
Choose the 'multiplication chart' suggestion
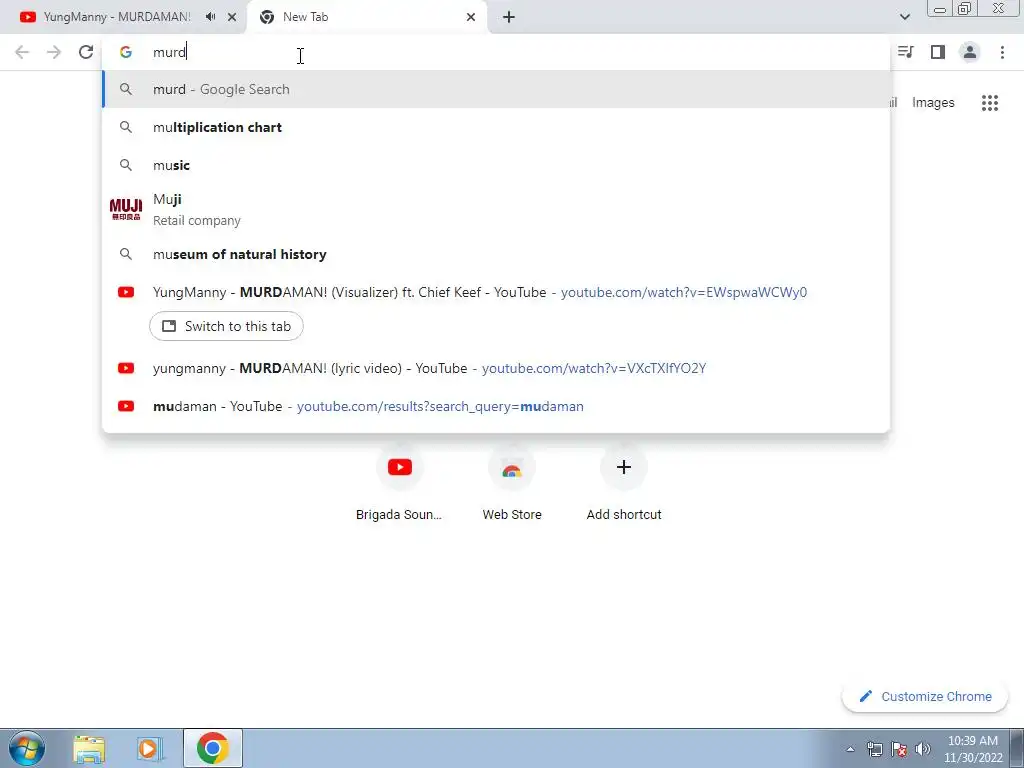(x=496, y=127)
